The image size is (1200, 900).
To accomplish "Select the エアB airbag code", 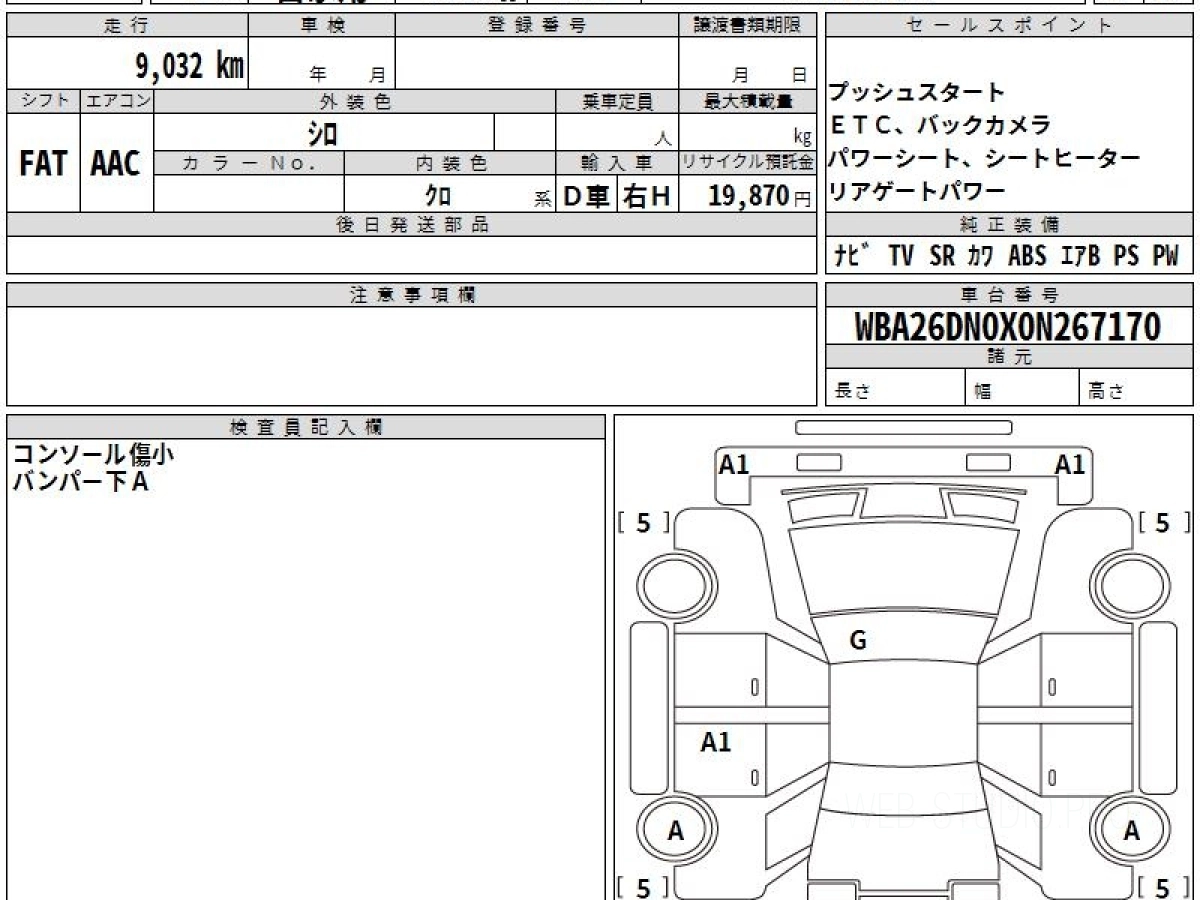I will [1080, 256].
